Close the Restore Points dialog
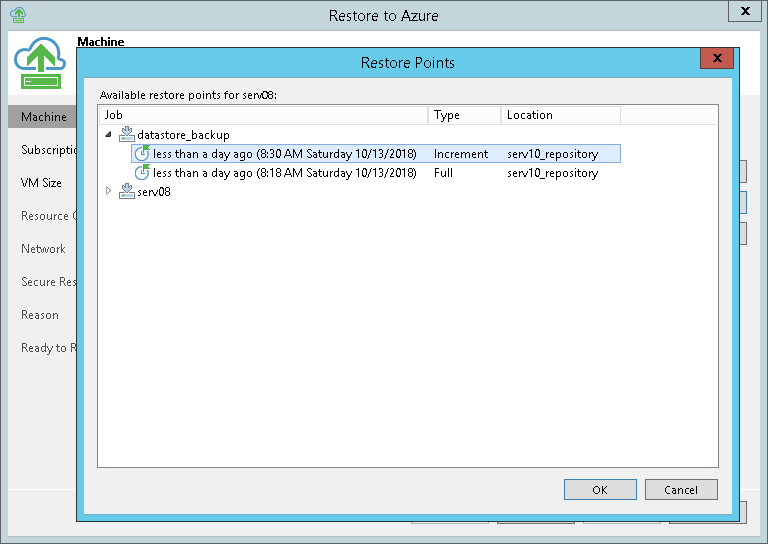Viewport: 768px width, 544px height. [716, 58]
